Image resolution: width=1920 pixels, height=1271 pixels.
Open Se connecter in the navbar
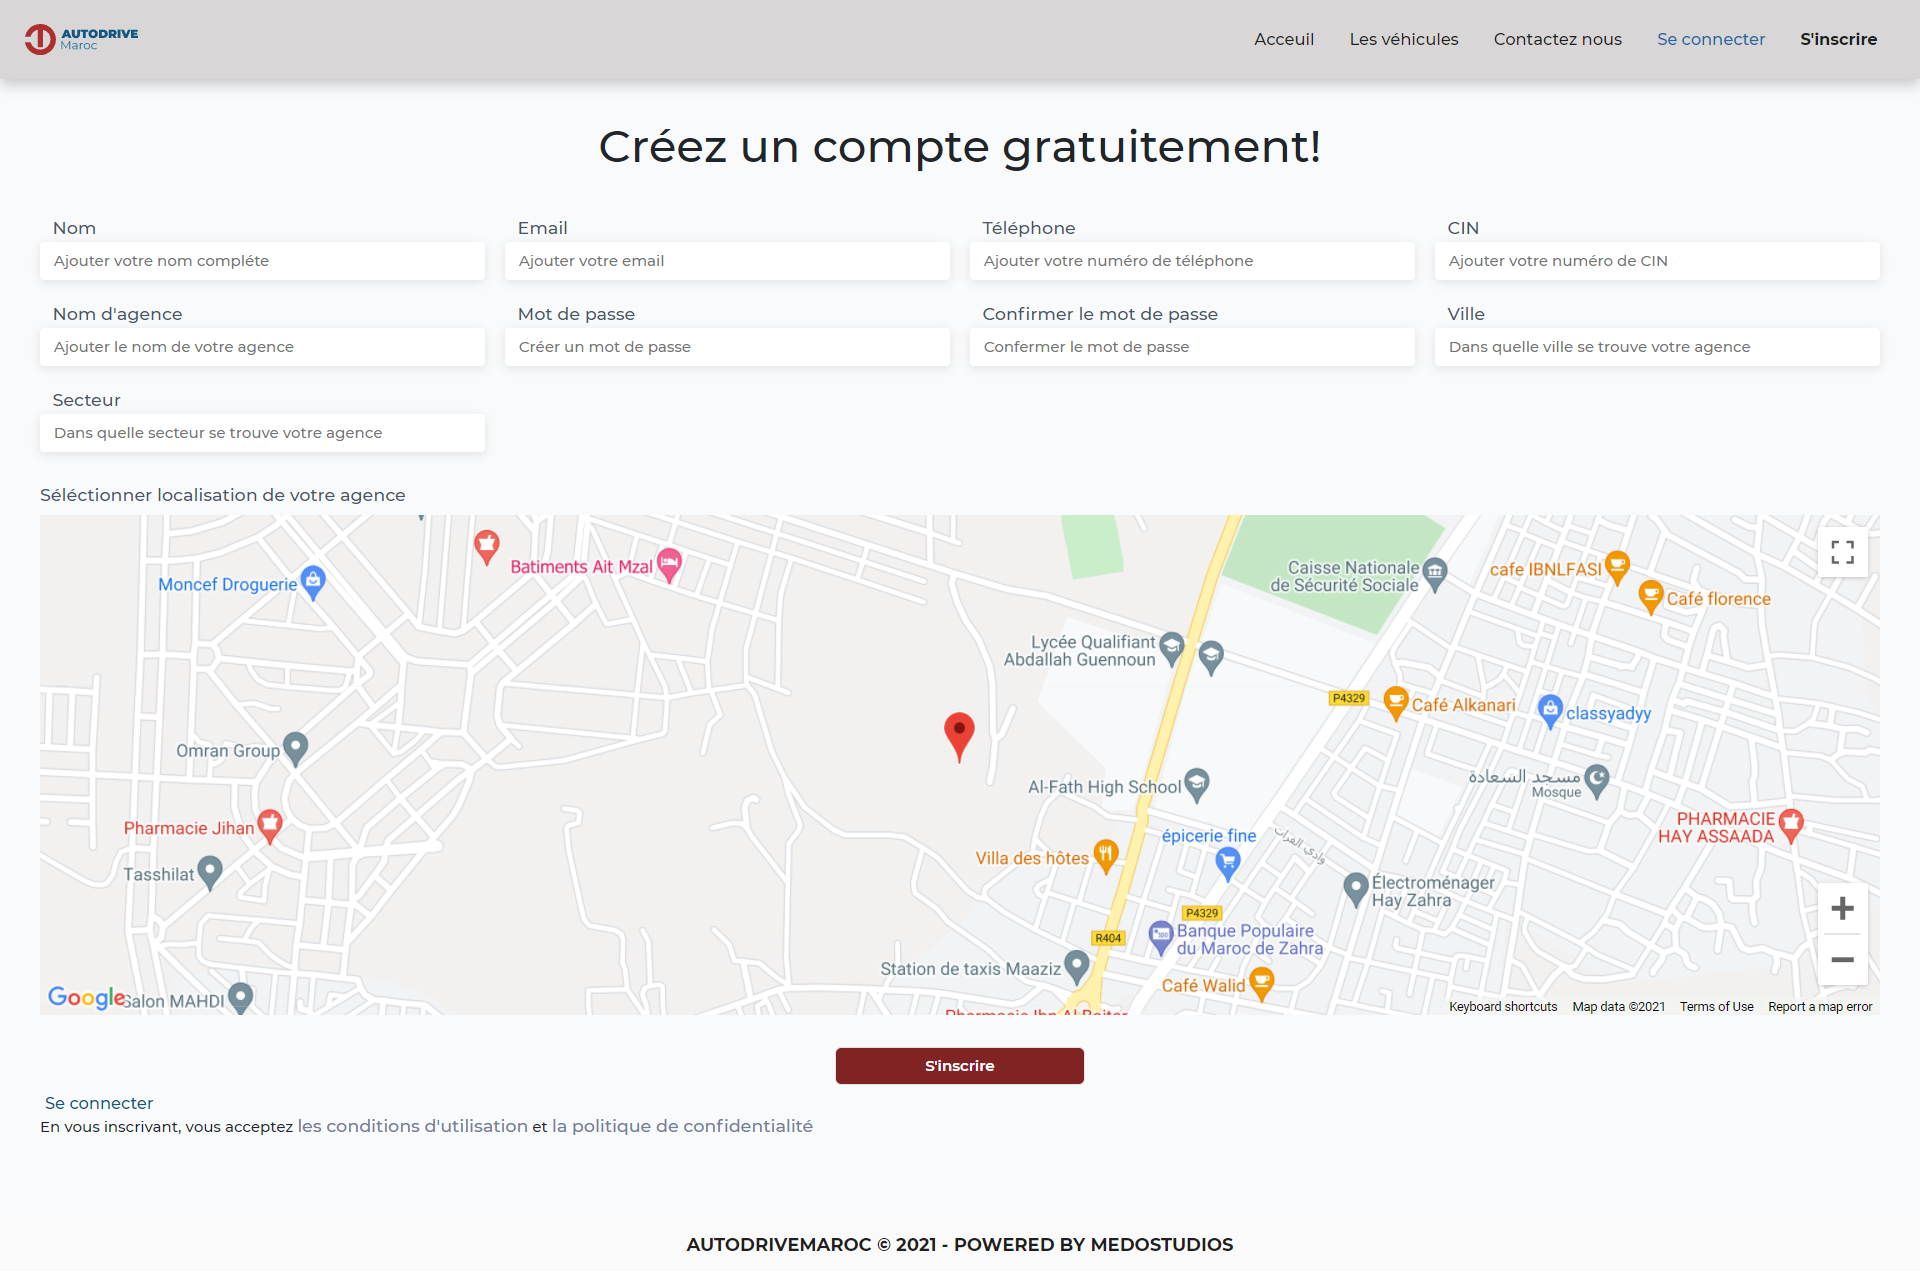[x=1710, y=39]
